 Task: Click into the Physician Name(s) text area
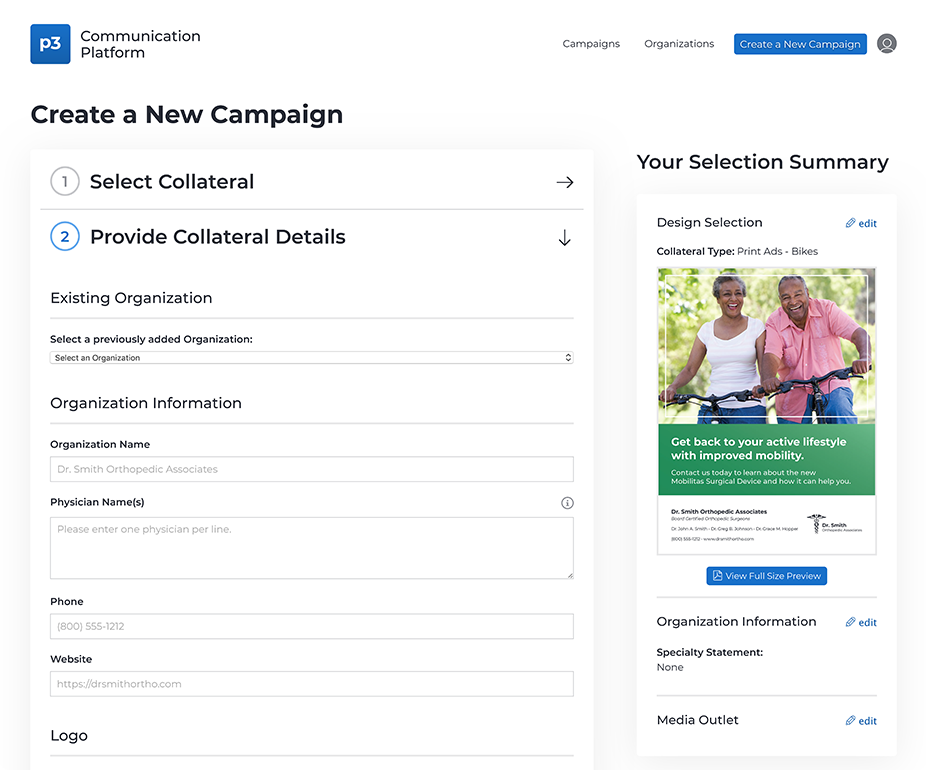coord(312,548)
